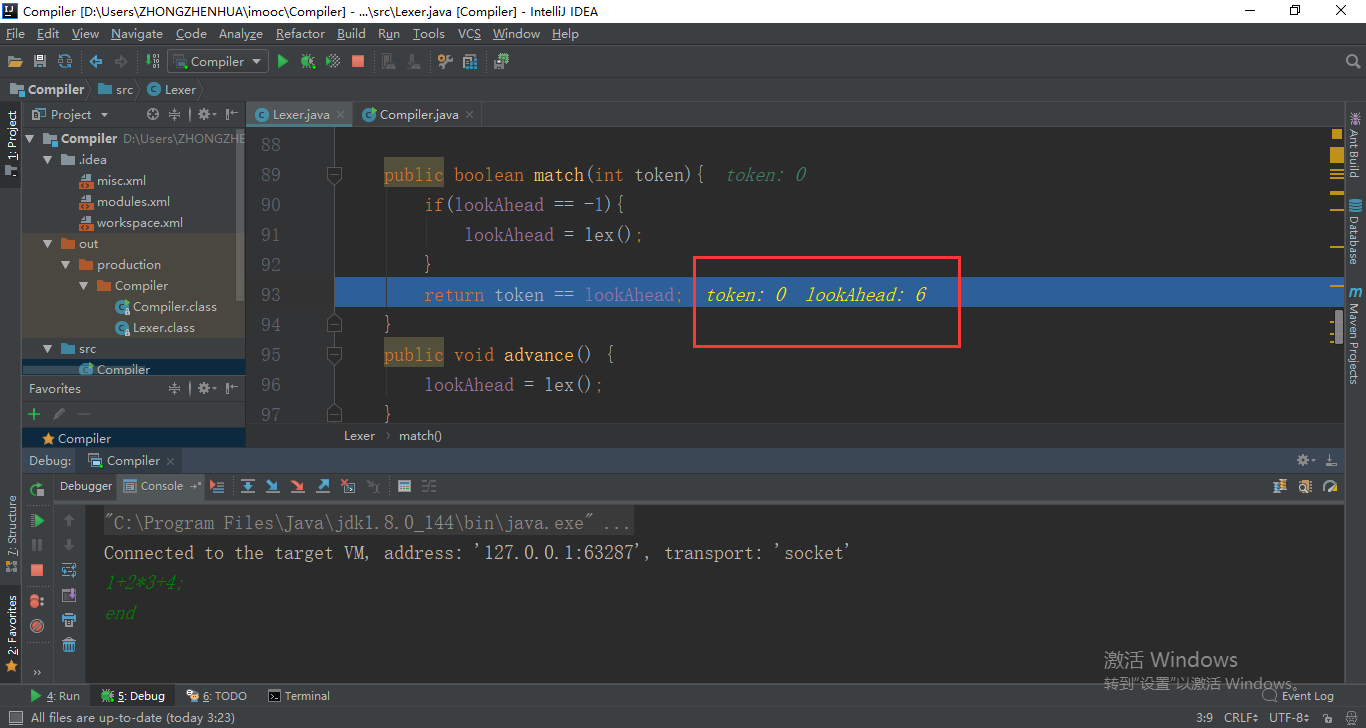Click Show Execution Point icon
The height and width of the screenshot is (728, 1366).
[x=217, y=486]
